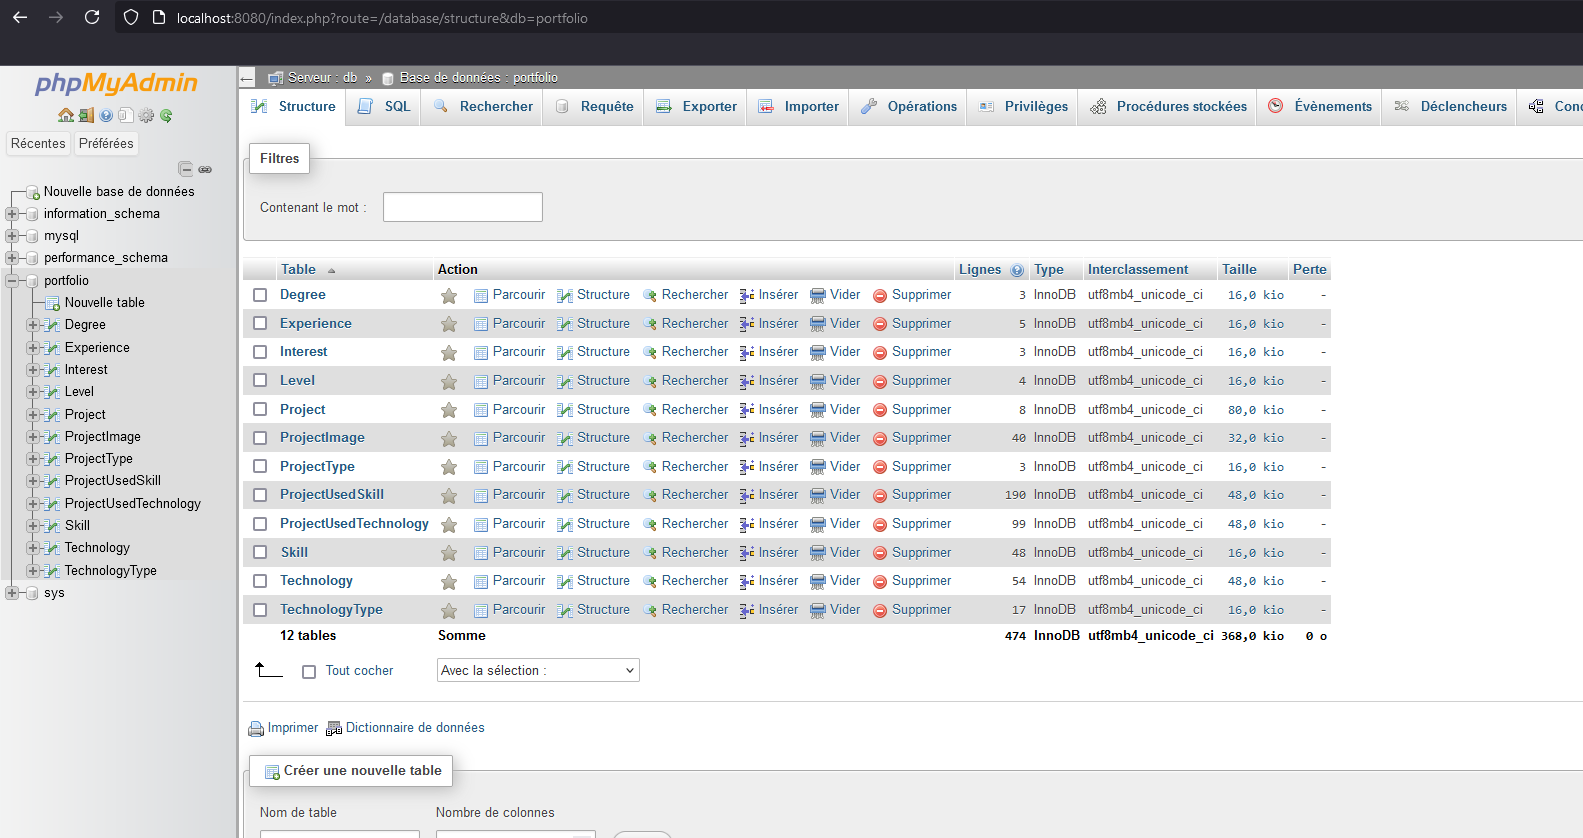Check the Interest table checkbox
Viewport: 1583px width, 838px height.
click(x=260, y=352)
